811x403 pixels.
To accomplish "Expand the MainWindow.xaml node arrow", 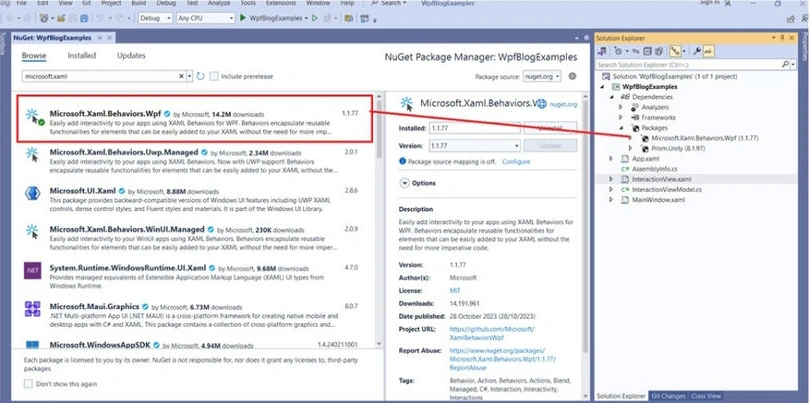I will point(611,200).
